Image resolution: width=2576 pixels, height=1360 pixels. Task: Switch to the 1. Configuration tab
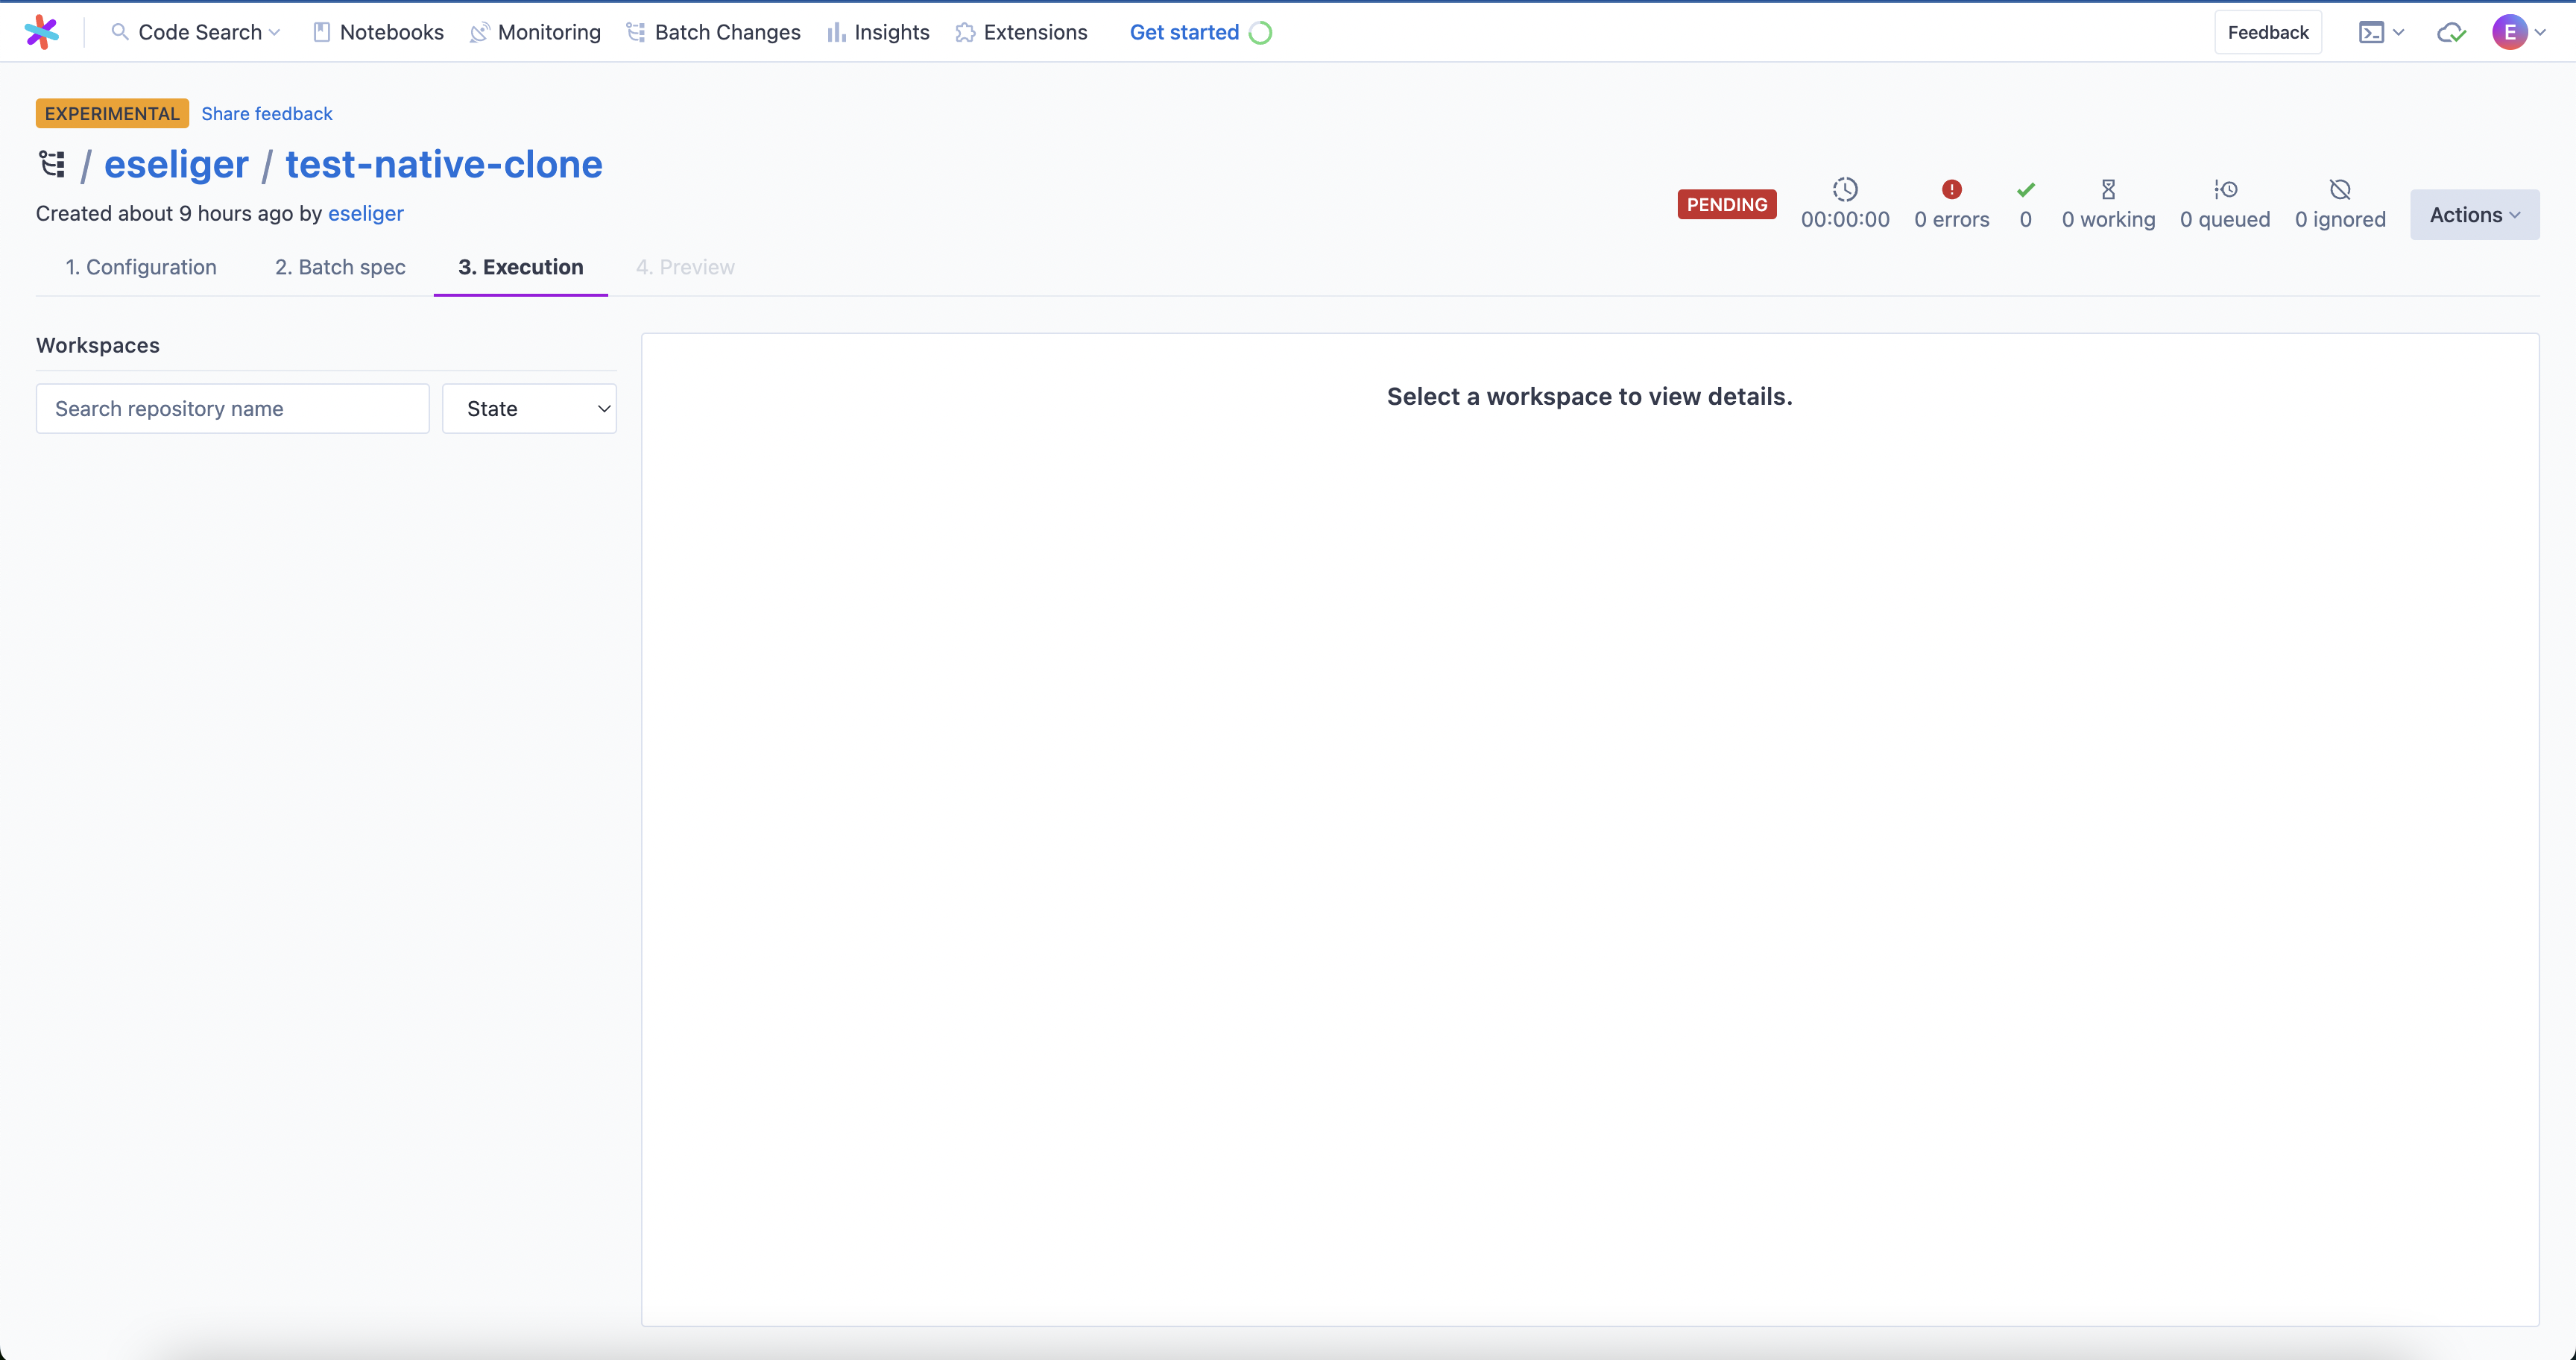(x=141, y=267)
